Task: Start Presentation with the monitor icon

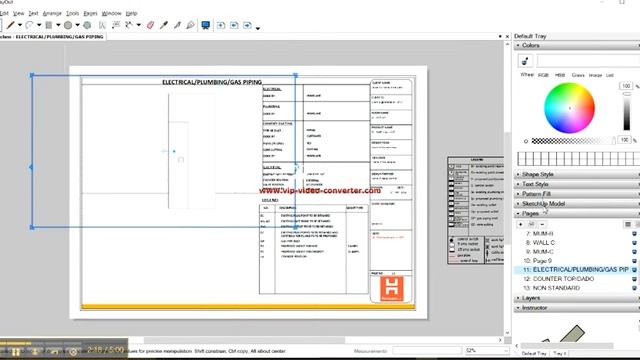Action: click(206, 25)
